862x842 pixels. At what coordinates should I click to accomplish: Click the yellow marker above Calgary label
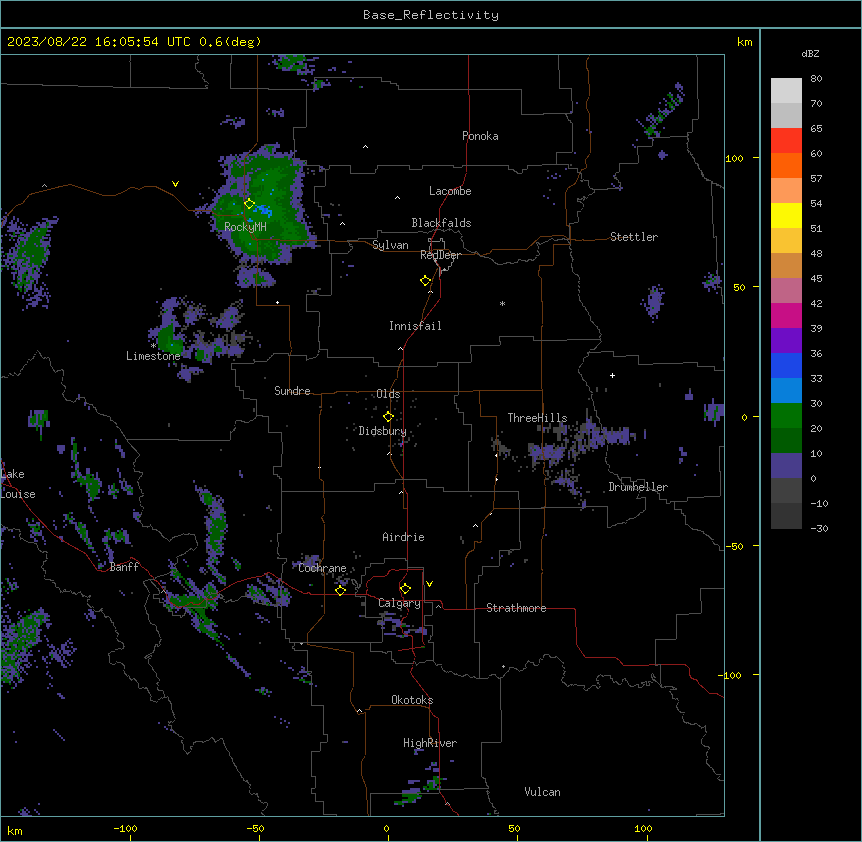click(405, 589)
